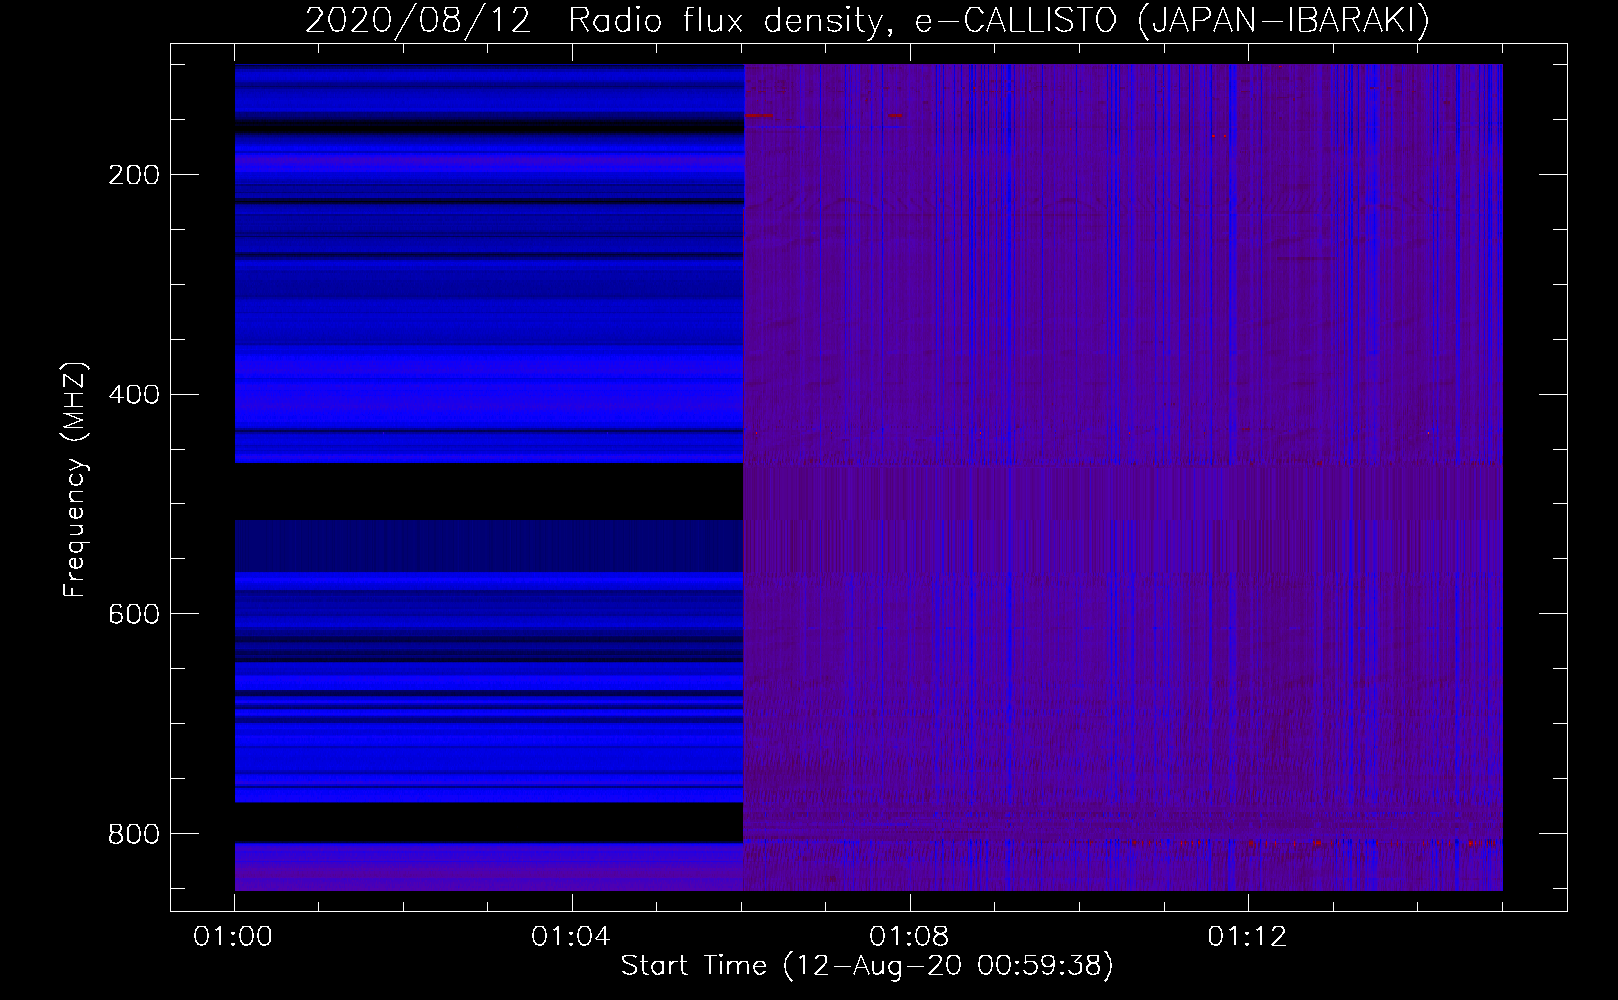
Task: Click the "Start Time (12-Aug-20 00:59:38)" label
Action: pyautogui.click(x=867, y=966)
